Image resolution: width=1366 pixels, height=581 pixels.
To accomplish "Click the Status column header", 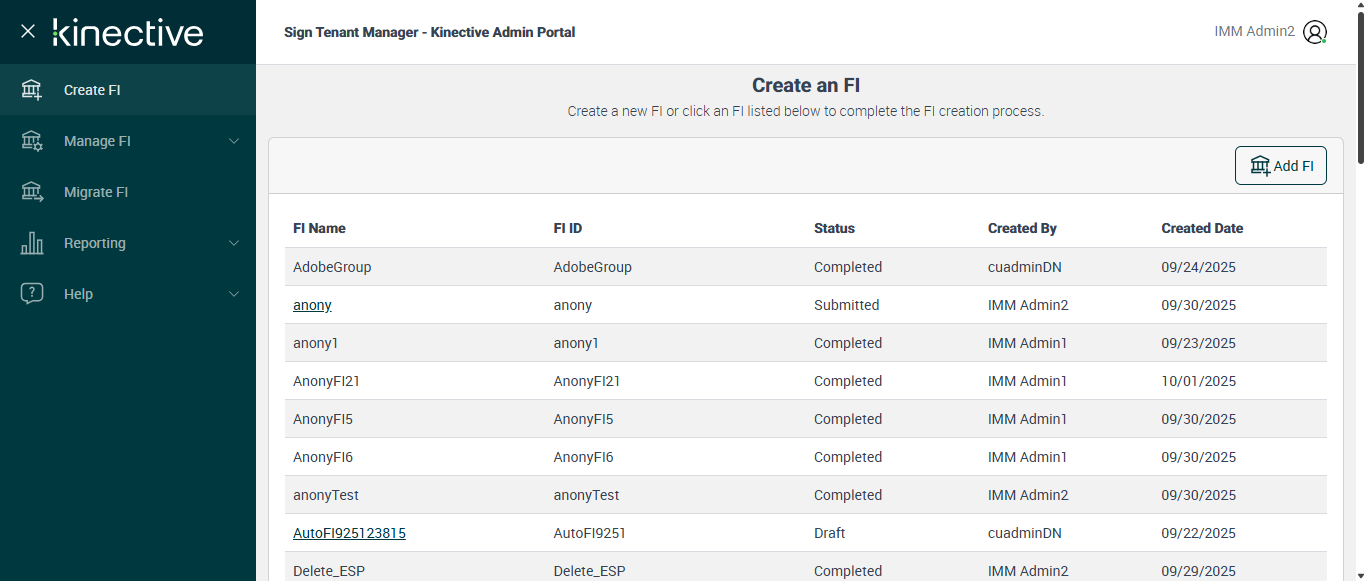I will [x=834, y=228].
